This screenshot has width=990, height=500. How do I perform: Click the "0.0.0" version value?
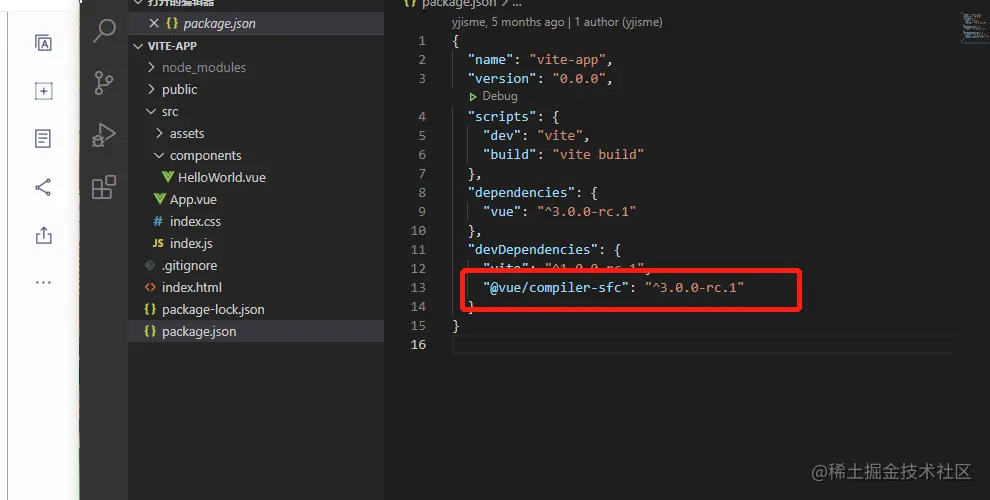click(579, 78)
